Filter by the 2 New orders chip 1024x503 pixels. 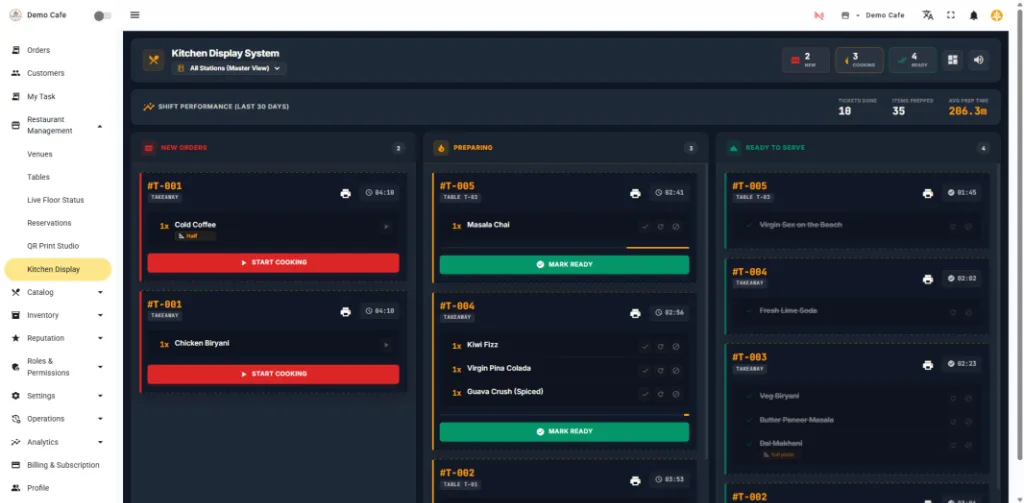(x=805, y=60)
